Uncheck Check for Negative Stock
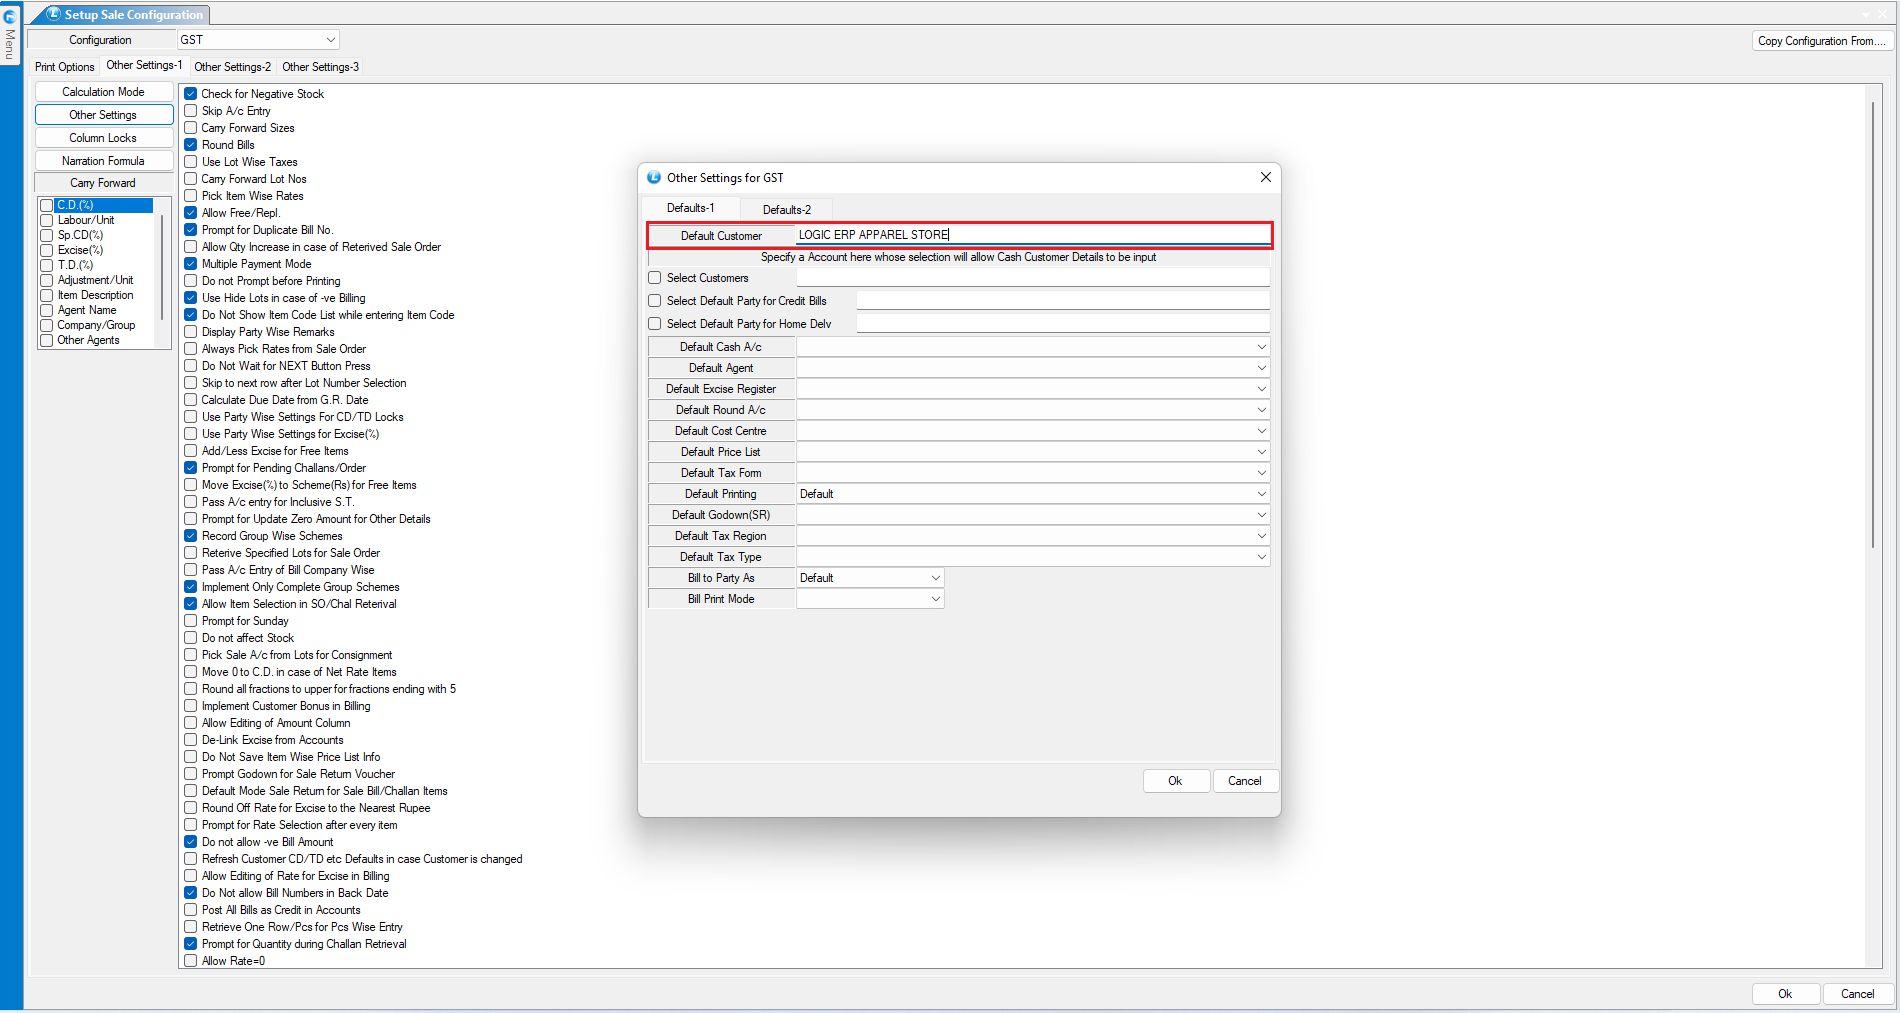1900x1013 pixels. click(191, 94)
